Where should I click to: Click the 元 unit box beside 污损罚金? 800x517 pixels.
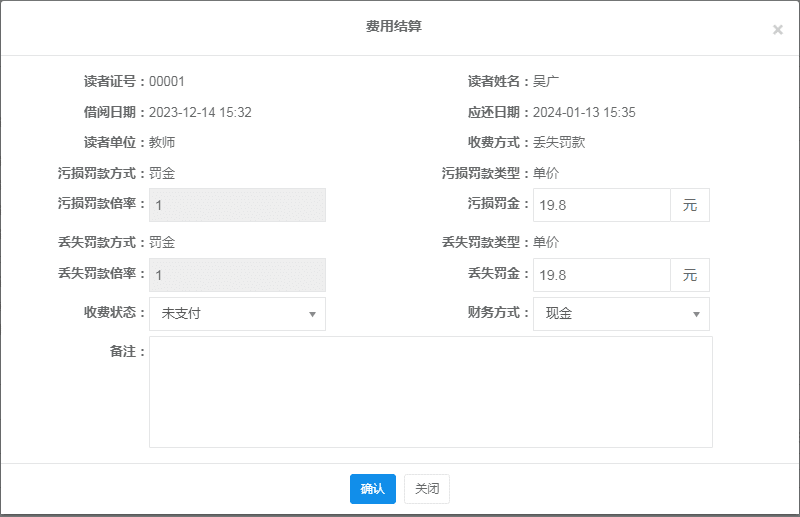coord(689,205)
